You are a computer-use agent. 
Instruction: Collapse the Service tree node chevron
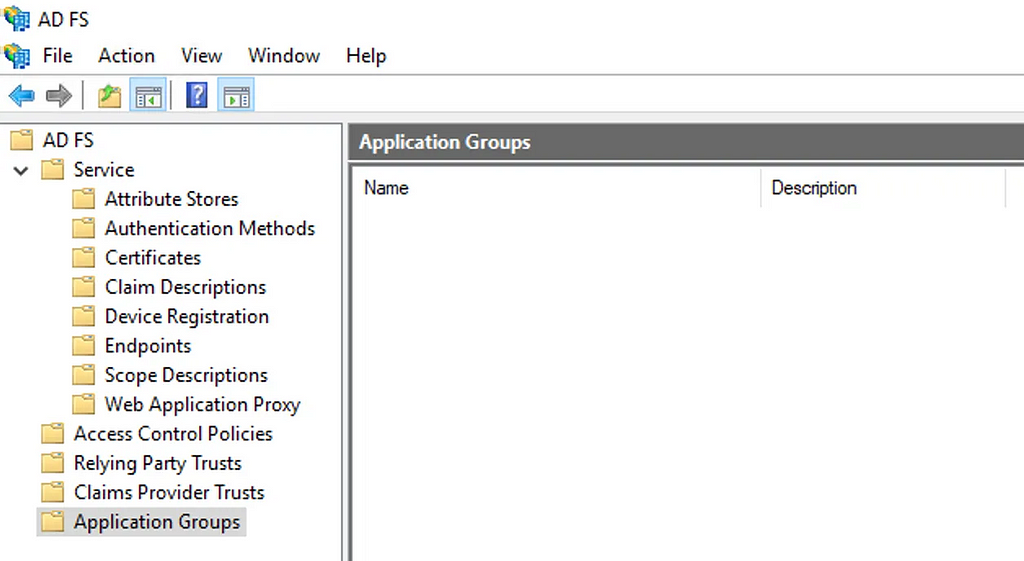[21, 170]
